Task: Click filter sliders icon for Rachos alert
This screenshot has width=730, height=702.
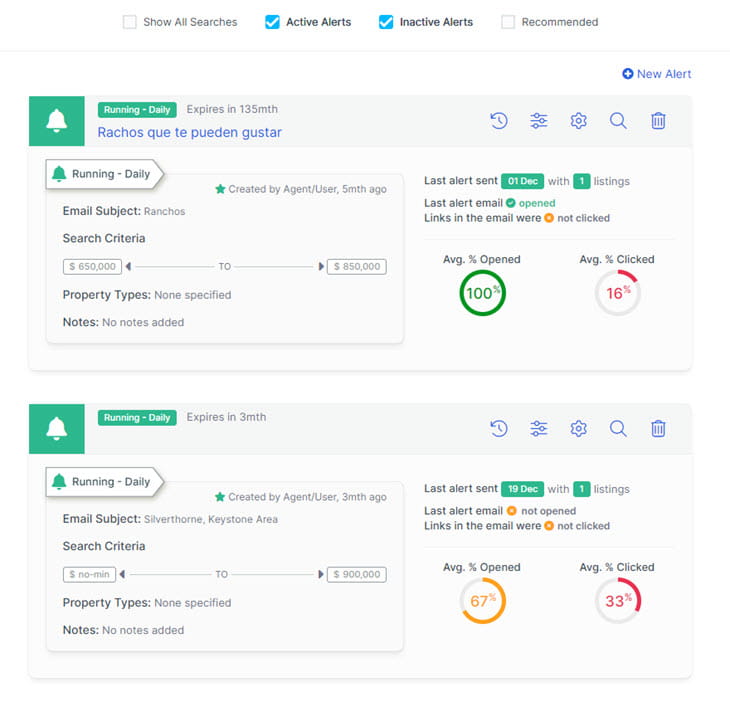Action: tap(539, 121)
